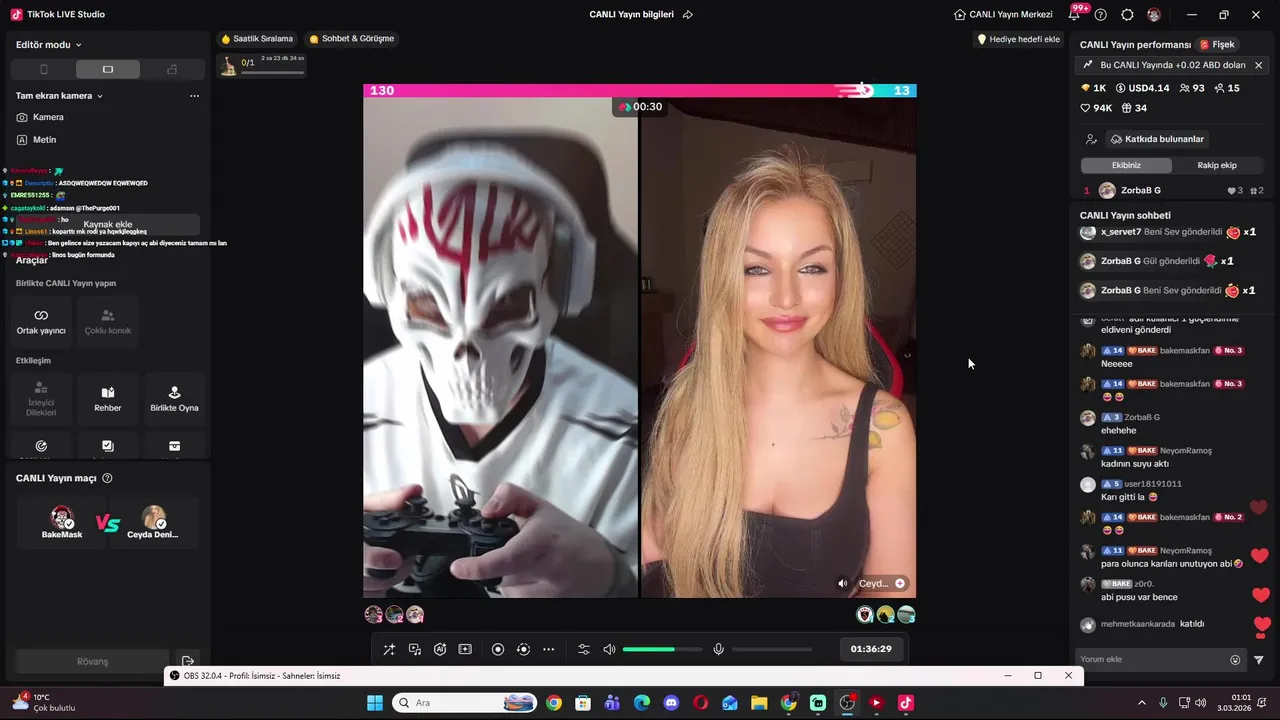
Task: Start recording with the record button
Action: coord(498,649)
